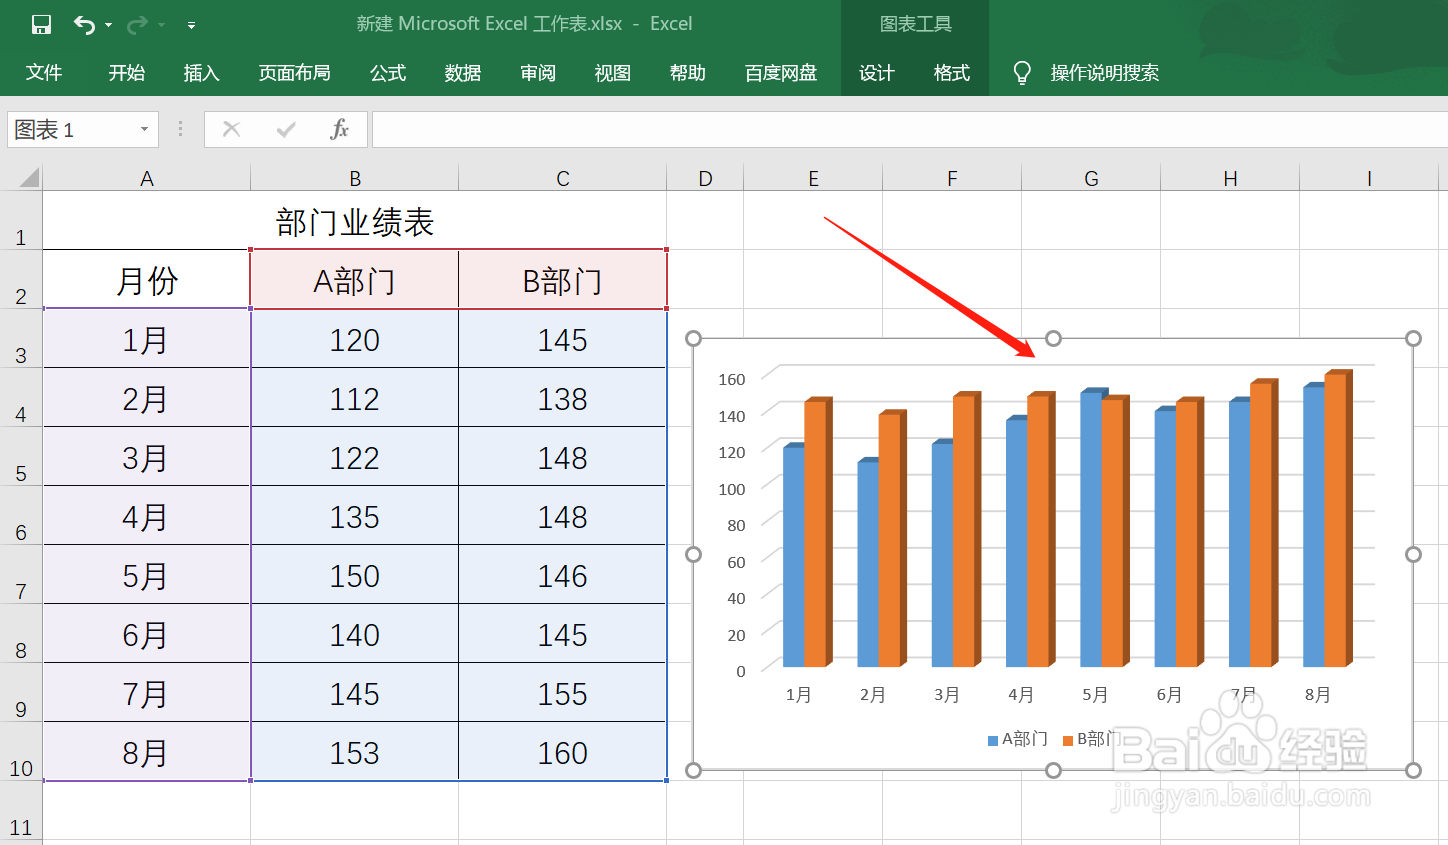The image size is (1448, 845).
Task: Open the 审阅 ribbon tab
Action: coord(538,73)
